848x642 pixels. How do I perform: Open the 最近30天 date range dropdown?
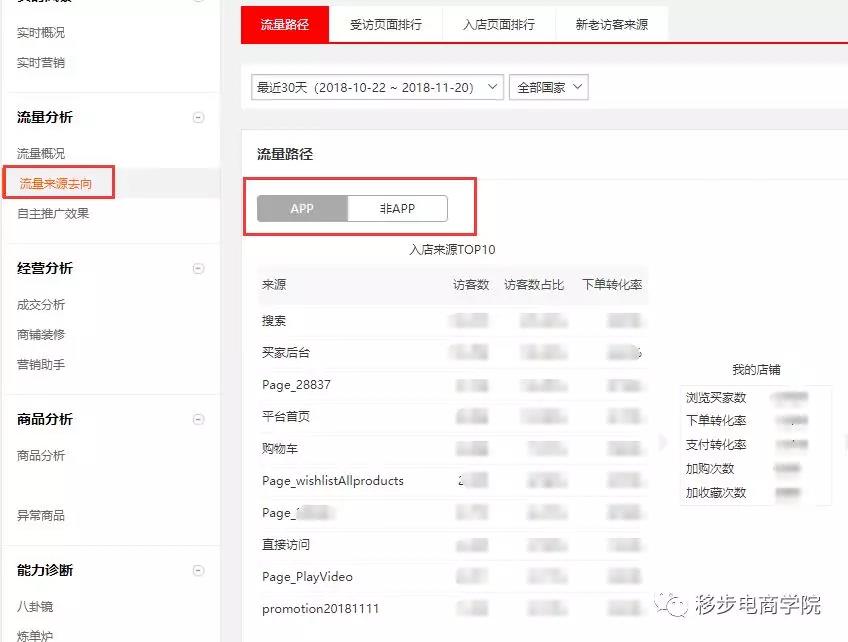(x=375, y=87)
